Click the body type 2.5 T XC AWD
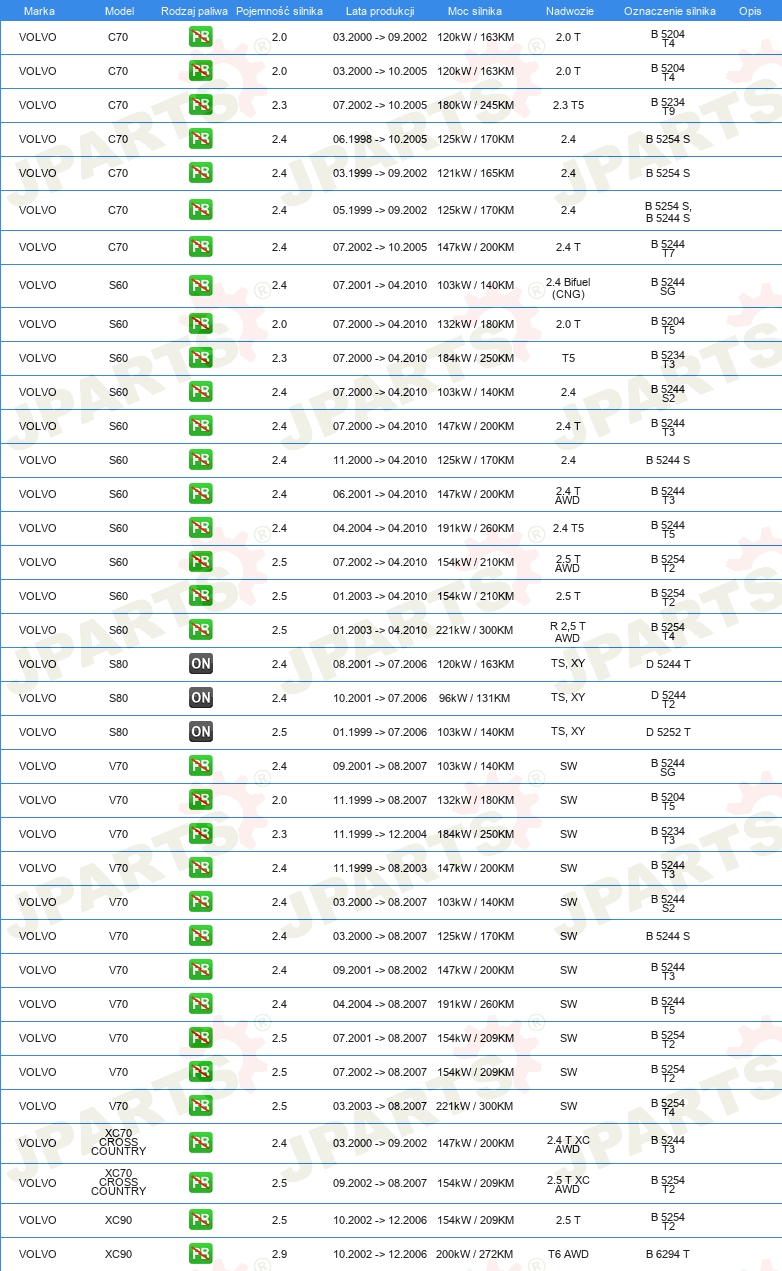The image size is (782, 1271). click(x=568, y=1184)
